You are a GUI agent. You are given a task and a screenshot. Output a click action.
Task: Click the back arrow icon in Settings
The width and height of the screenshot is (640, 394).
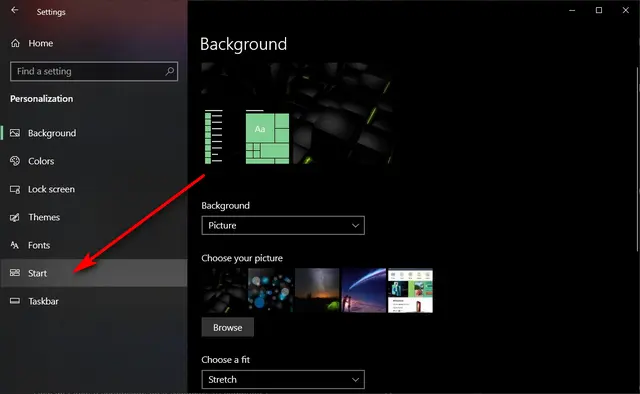pyautogui.click(x=15, y=10)
